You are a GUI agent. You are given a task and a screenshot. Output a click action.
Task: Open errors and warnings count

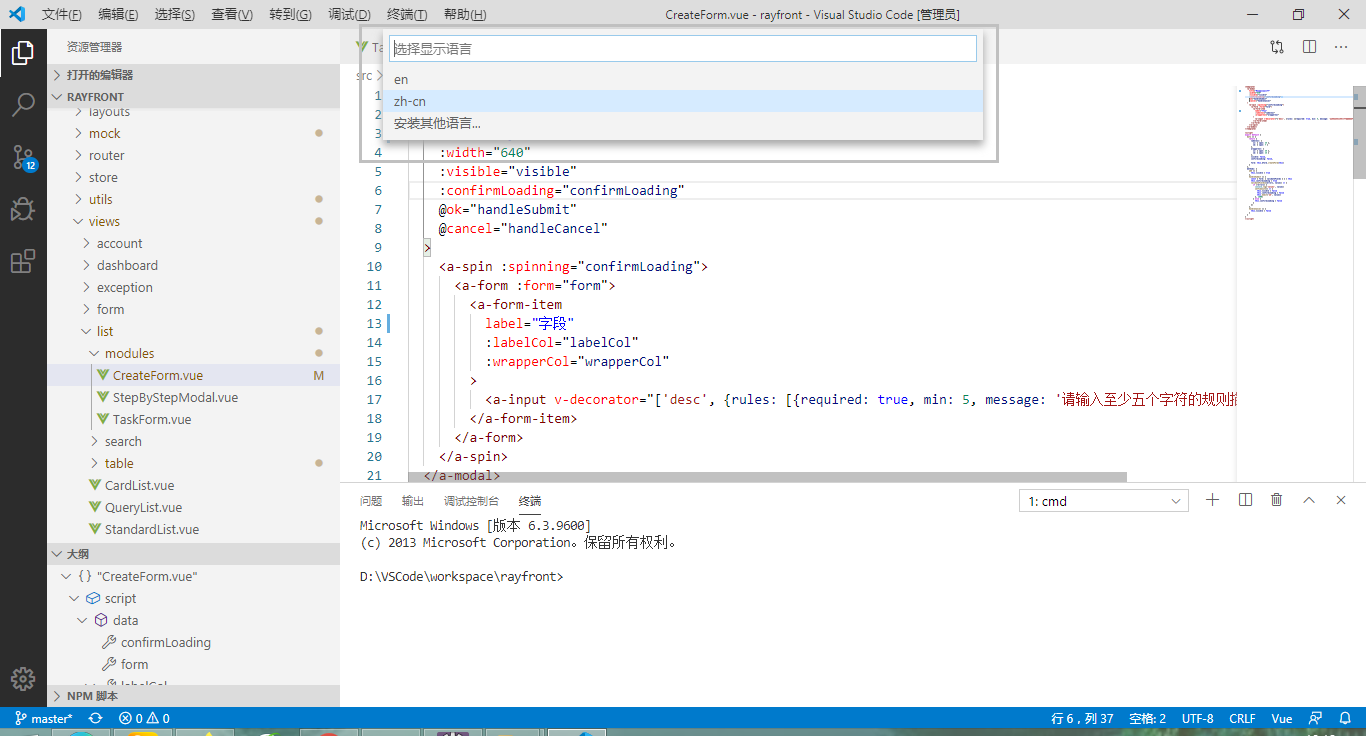pyautogui.click(x=144, y=718)
